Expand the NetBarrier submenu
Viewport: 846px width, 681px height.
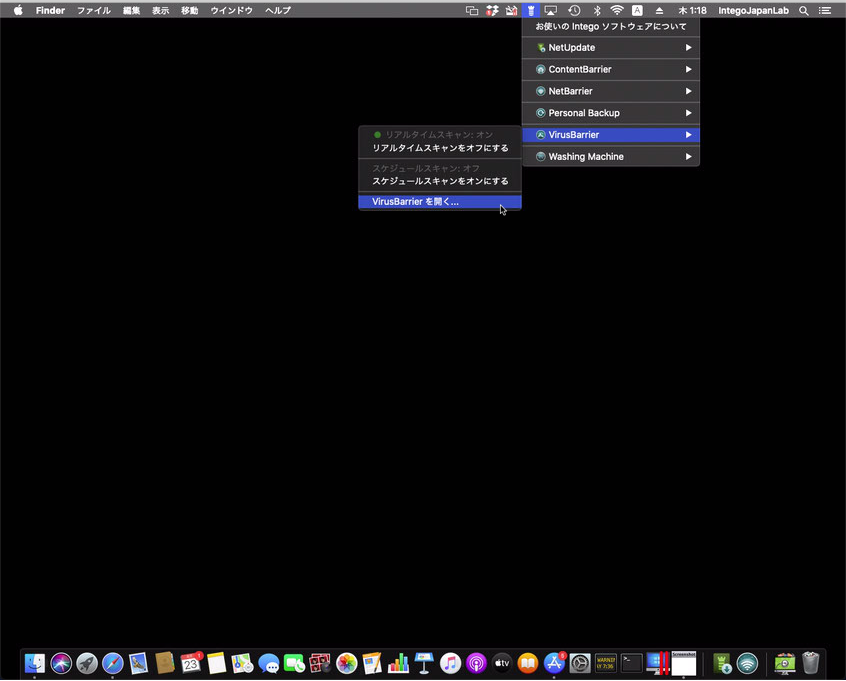click(x=611, y=91)
